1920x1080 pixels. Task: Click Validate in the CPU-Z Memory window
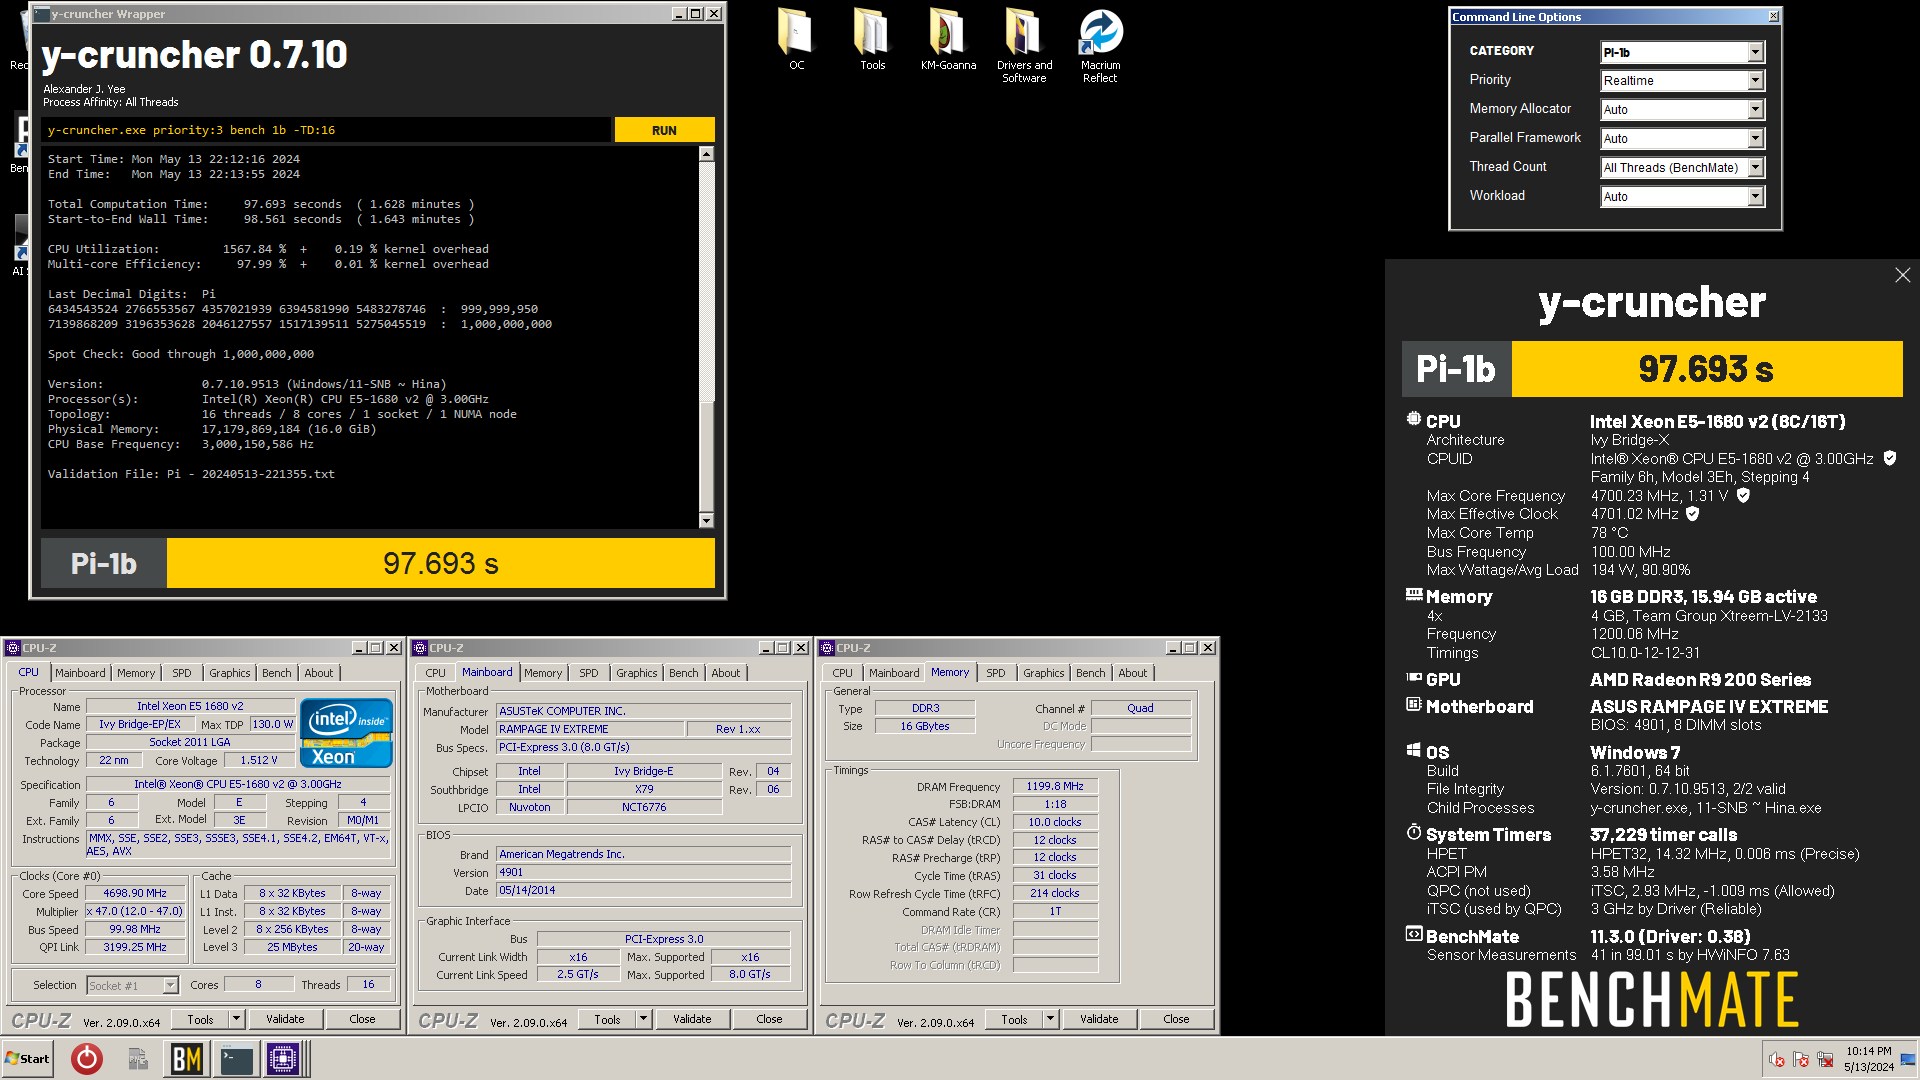(x=1099, y=1019)
